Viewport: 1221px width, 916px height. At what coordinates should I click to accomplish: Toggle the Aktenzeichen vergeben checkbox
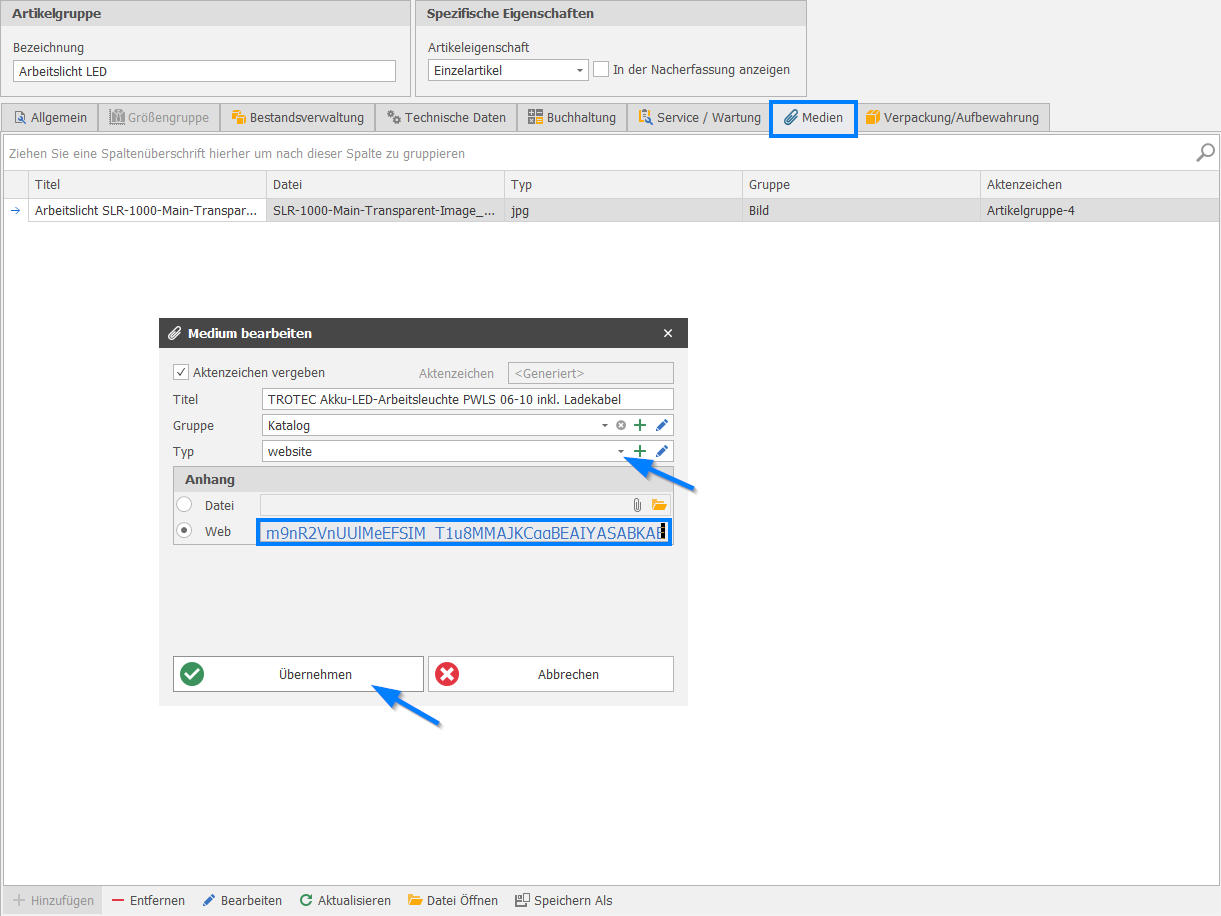181,372
